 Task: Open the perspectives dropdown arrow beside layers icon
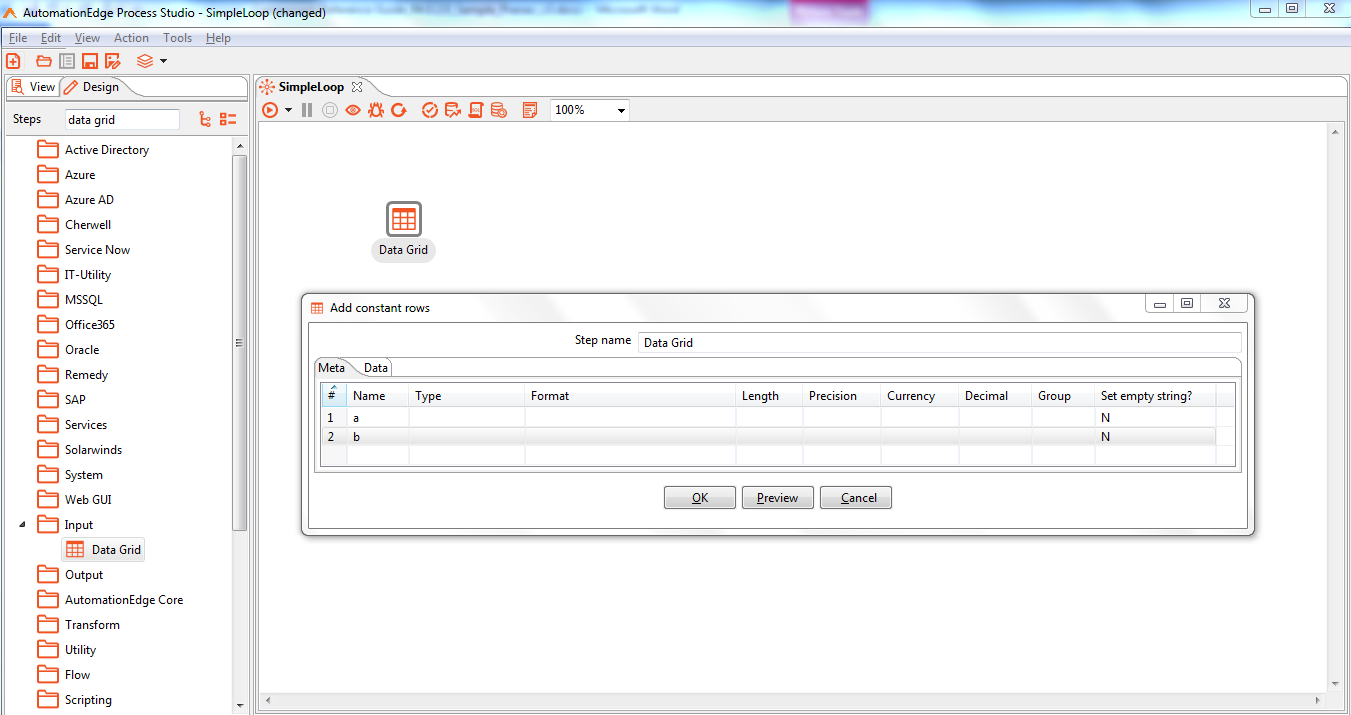coord(163,61)
